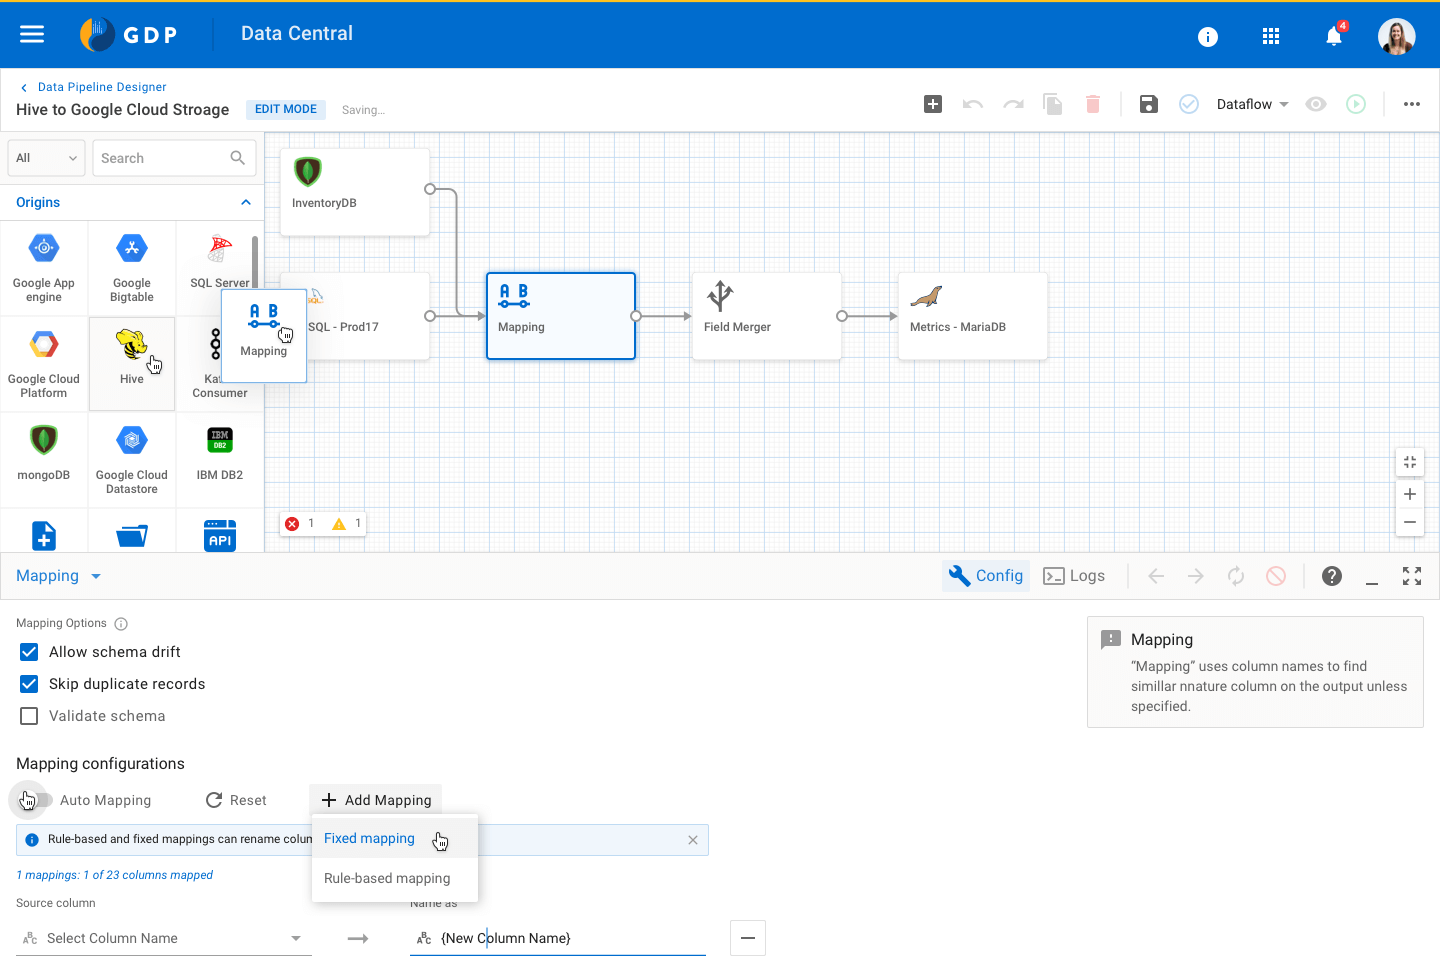Open the All filter dropdown
This screenshot has height=960, width=1440.
coord(45,158)
